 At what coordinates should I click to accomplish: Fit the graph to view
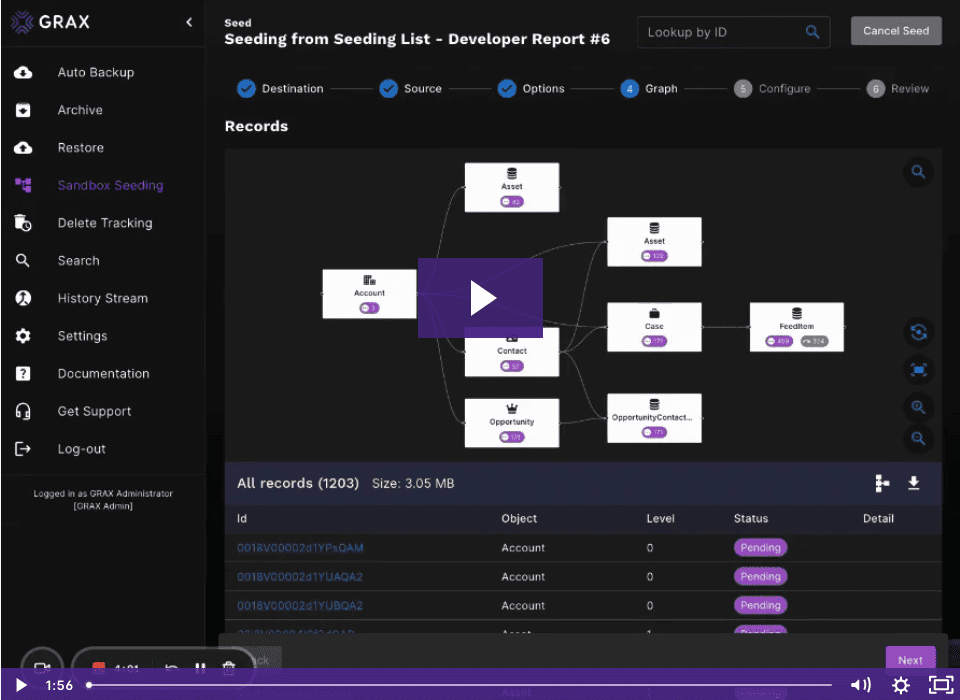pos(918,370)
